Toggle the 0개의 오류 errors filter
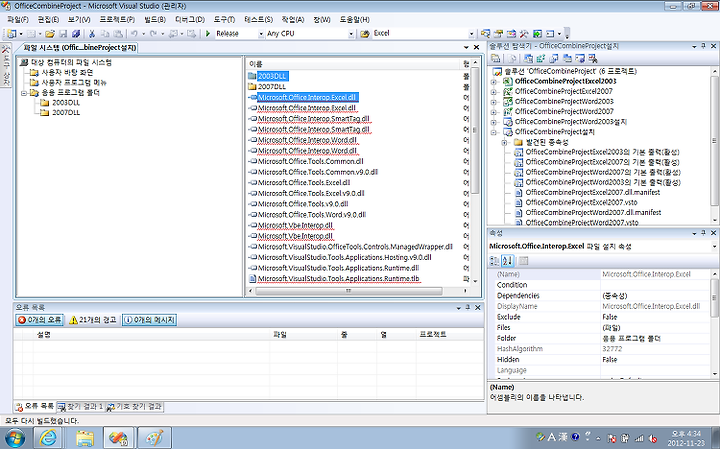720x449 pixels. (x=39, y=320)
